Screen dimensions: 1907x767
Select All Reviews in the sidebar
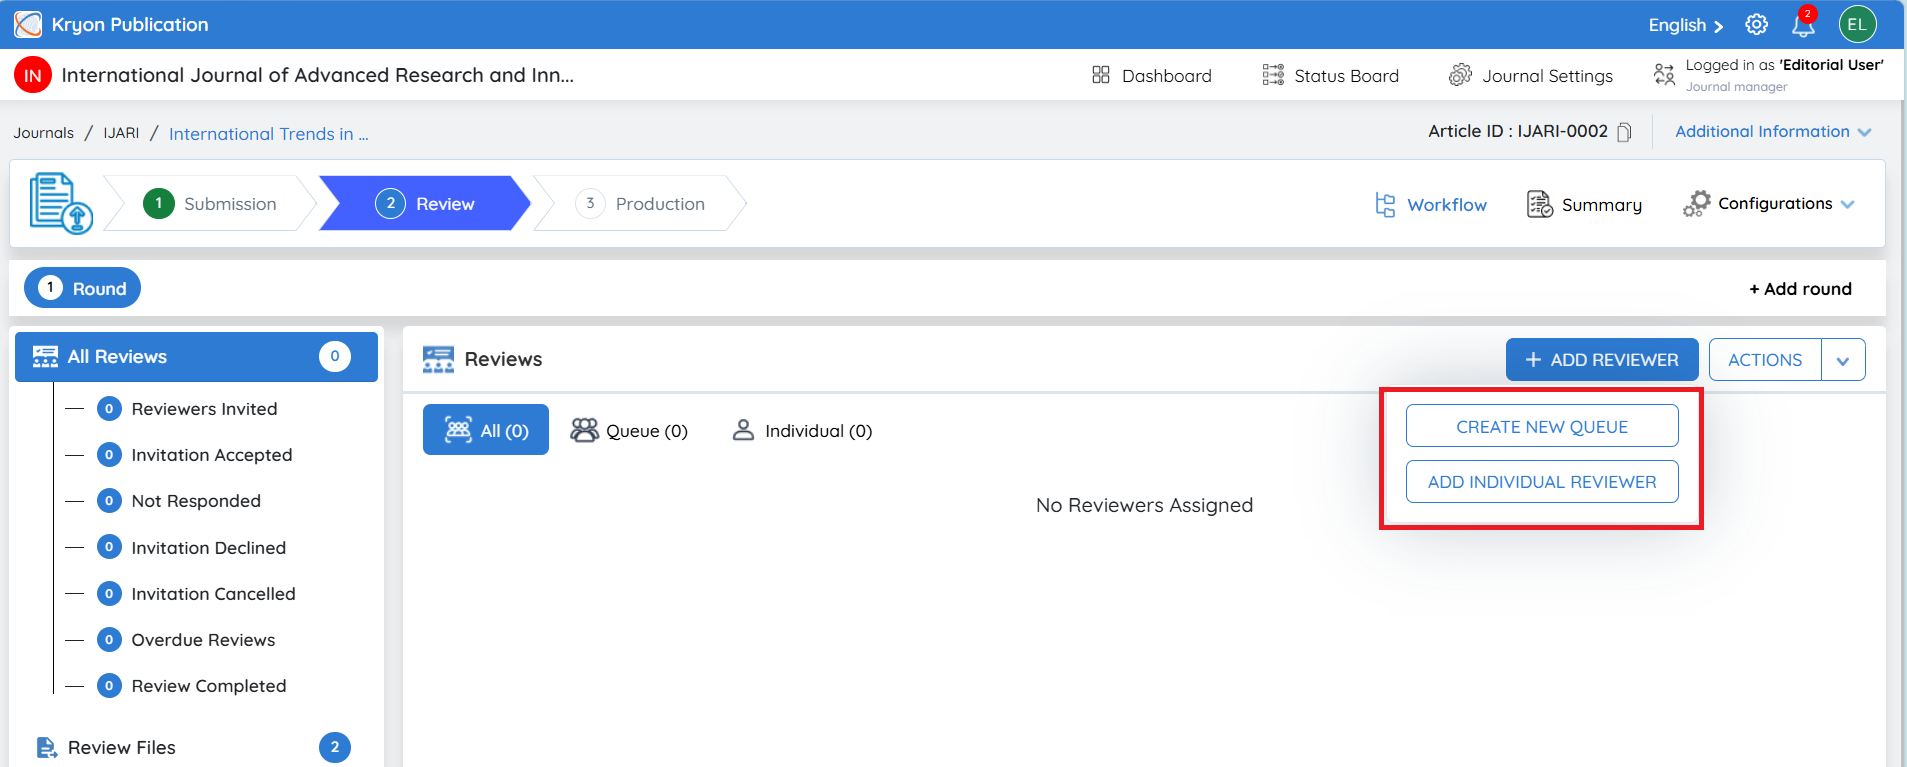[x=196, y=357]
